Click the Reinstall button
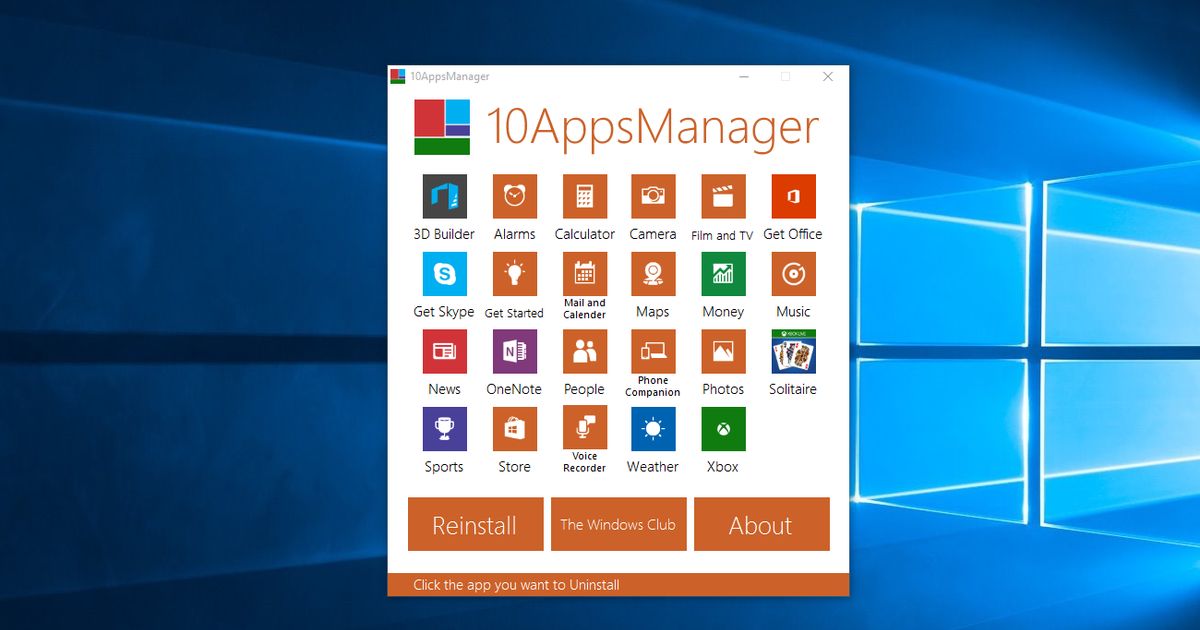Image resolution: width=1200 pixels, height=630 pixels. (x=476, y=524)
